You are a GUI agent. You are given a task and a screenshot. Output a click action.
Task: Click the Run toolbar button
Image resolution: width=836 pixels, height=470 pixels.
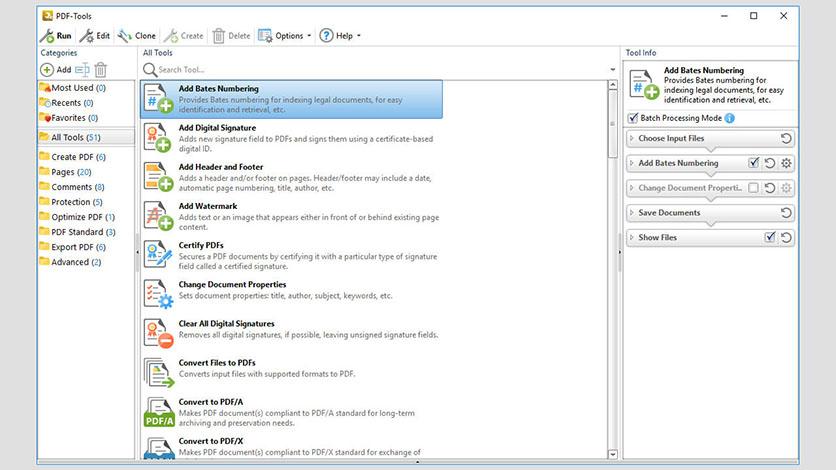56,36
